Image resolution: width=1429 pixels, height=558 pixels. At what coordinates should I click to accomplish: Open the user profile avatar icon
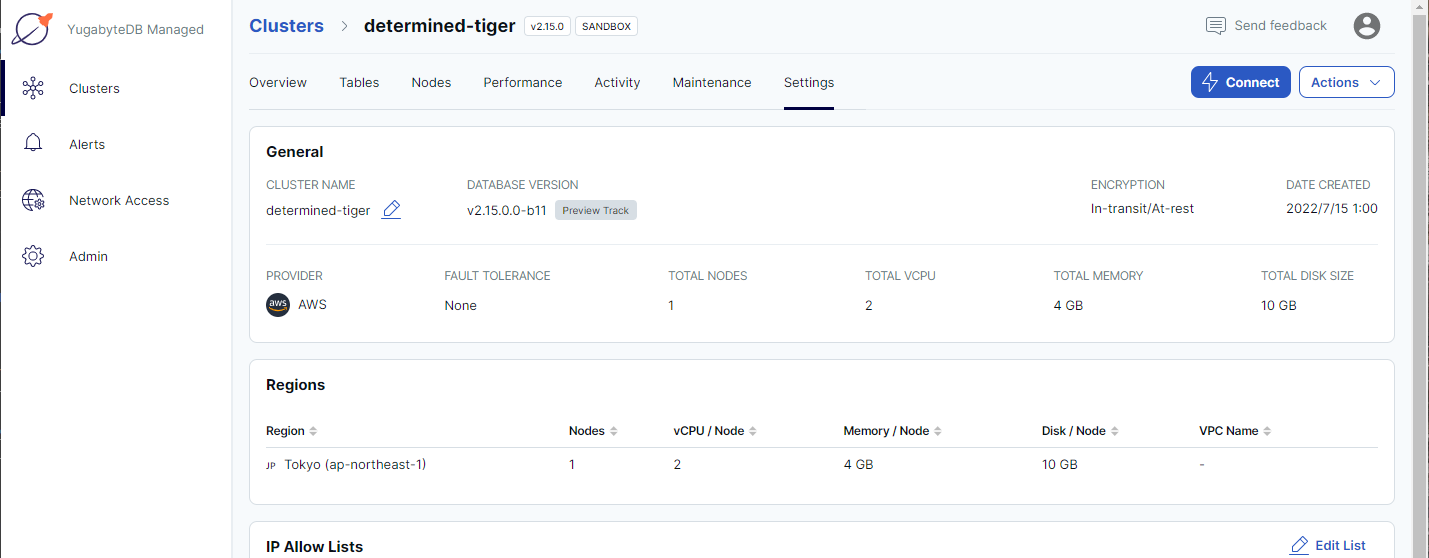[x=1367, y=26]
